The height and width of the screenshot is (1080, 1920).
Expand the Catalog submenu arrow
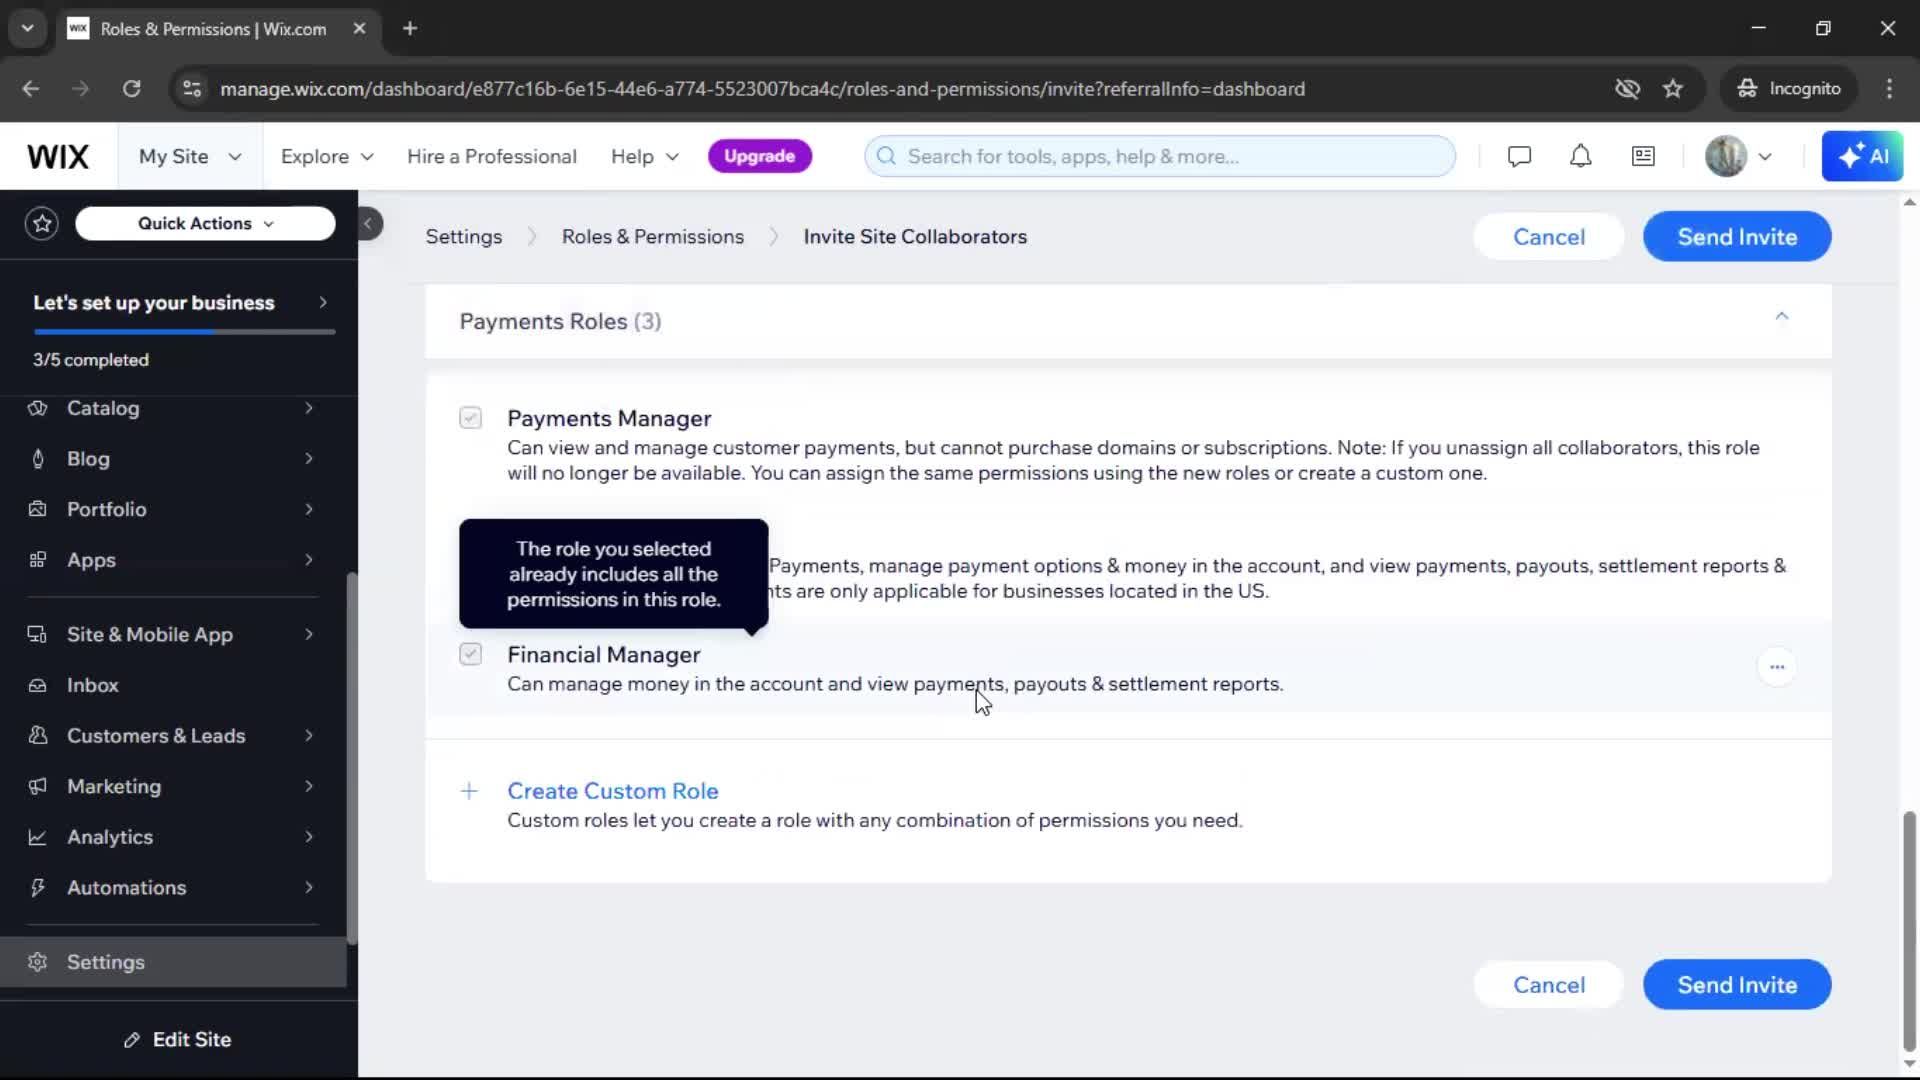click(x=309, y=408)
